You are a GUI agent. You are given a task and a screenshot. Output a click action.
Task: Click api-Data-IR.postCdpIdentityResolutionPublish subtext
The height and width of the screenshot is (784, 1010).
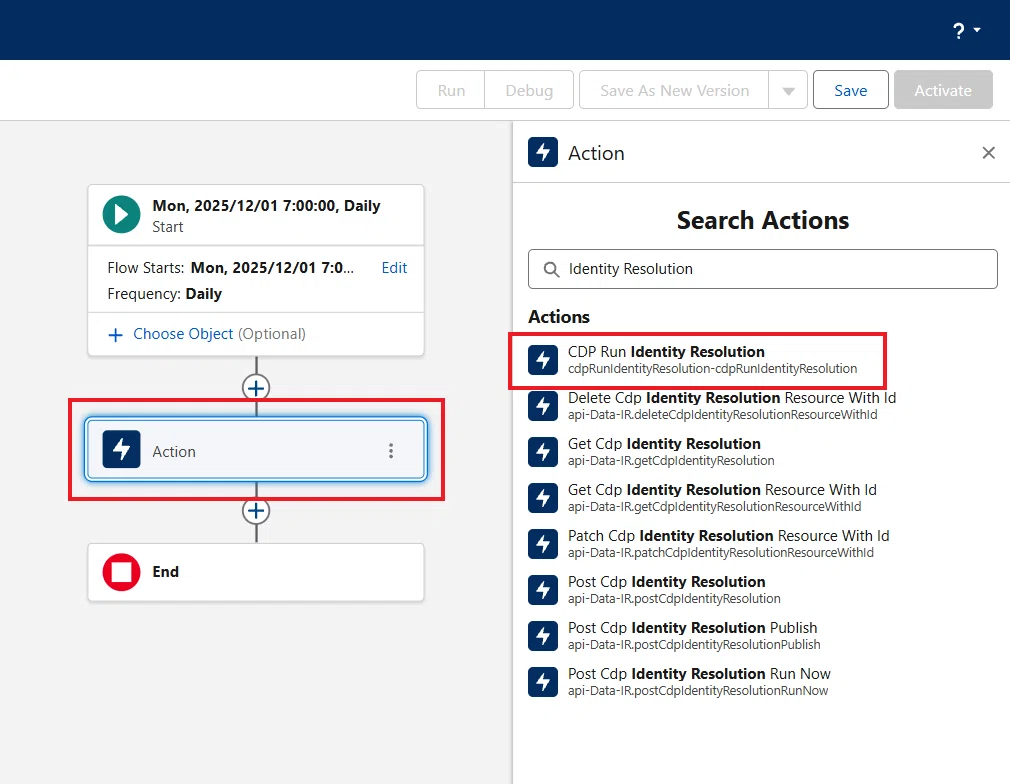click(694, 645)
